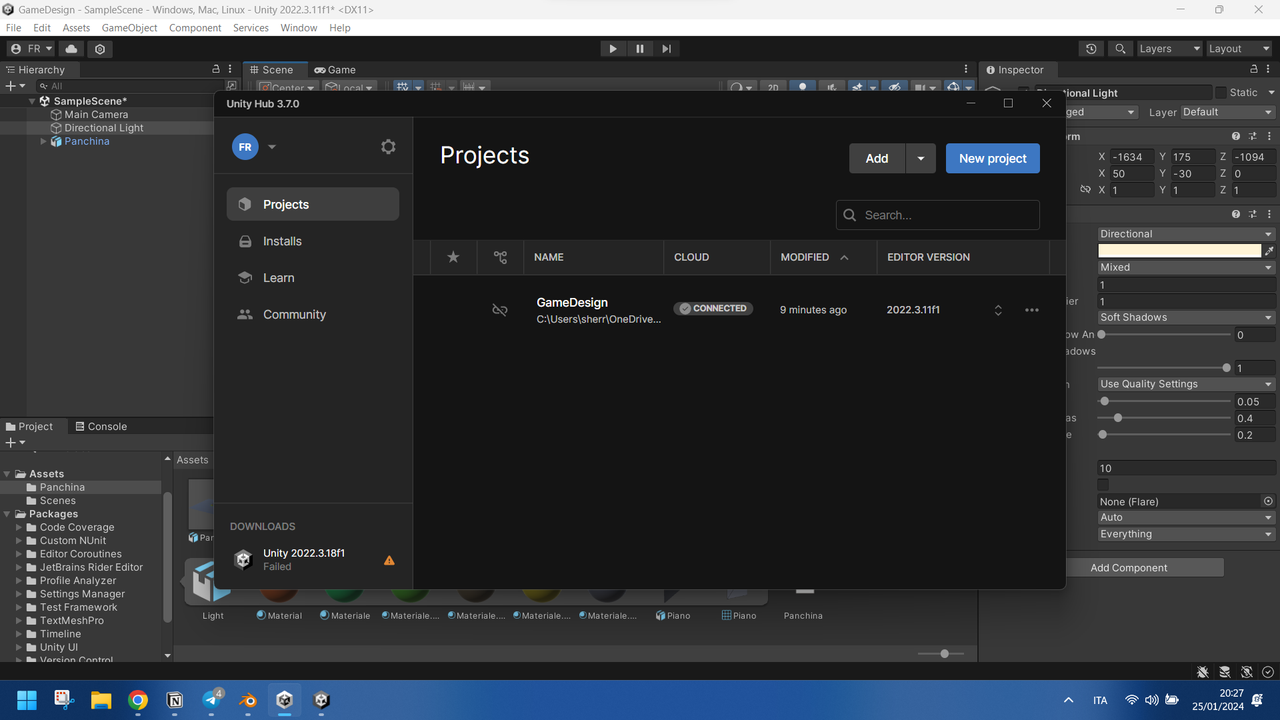Open the editor version selector arrows
1280x720 pixels.
(x=998, y=310)
